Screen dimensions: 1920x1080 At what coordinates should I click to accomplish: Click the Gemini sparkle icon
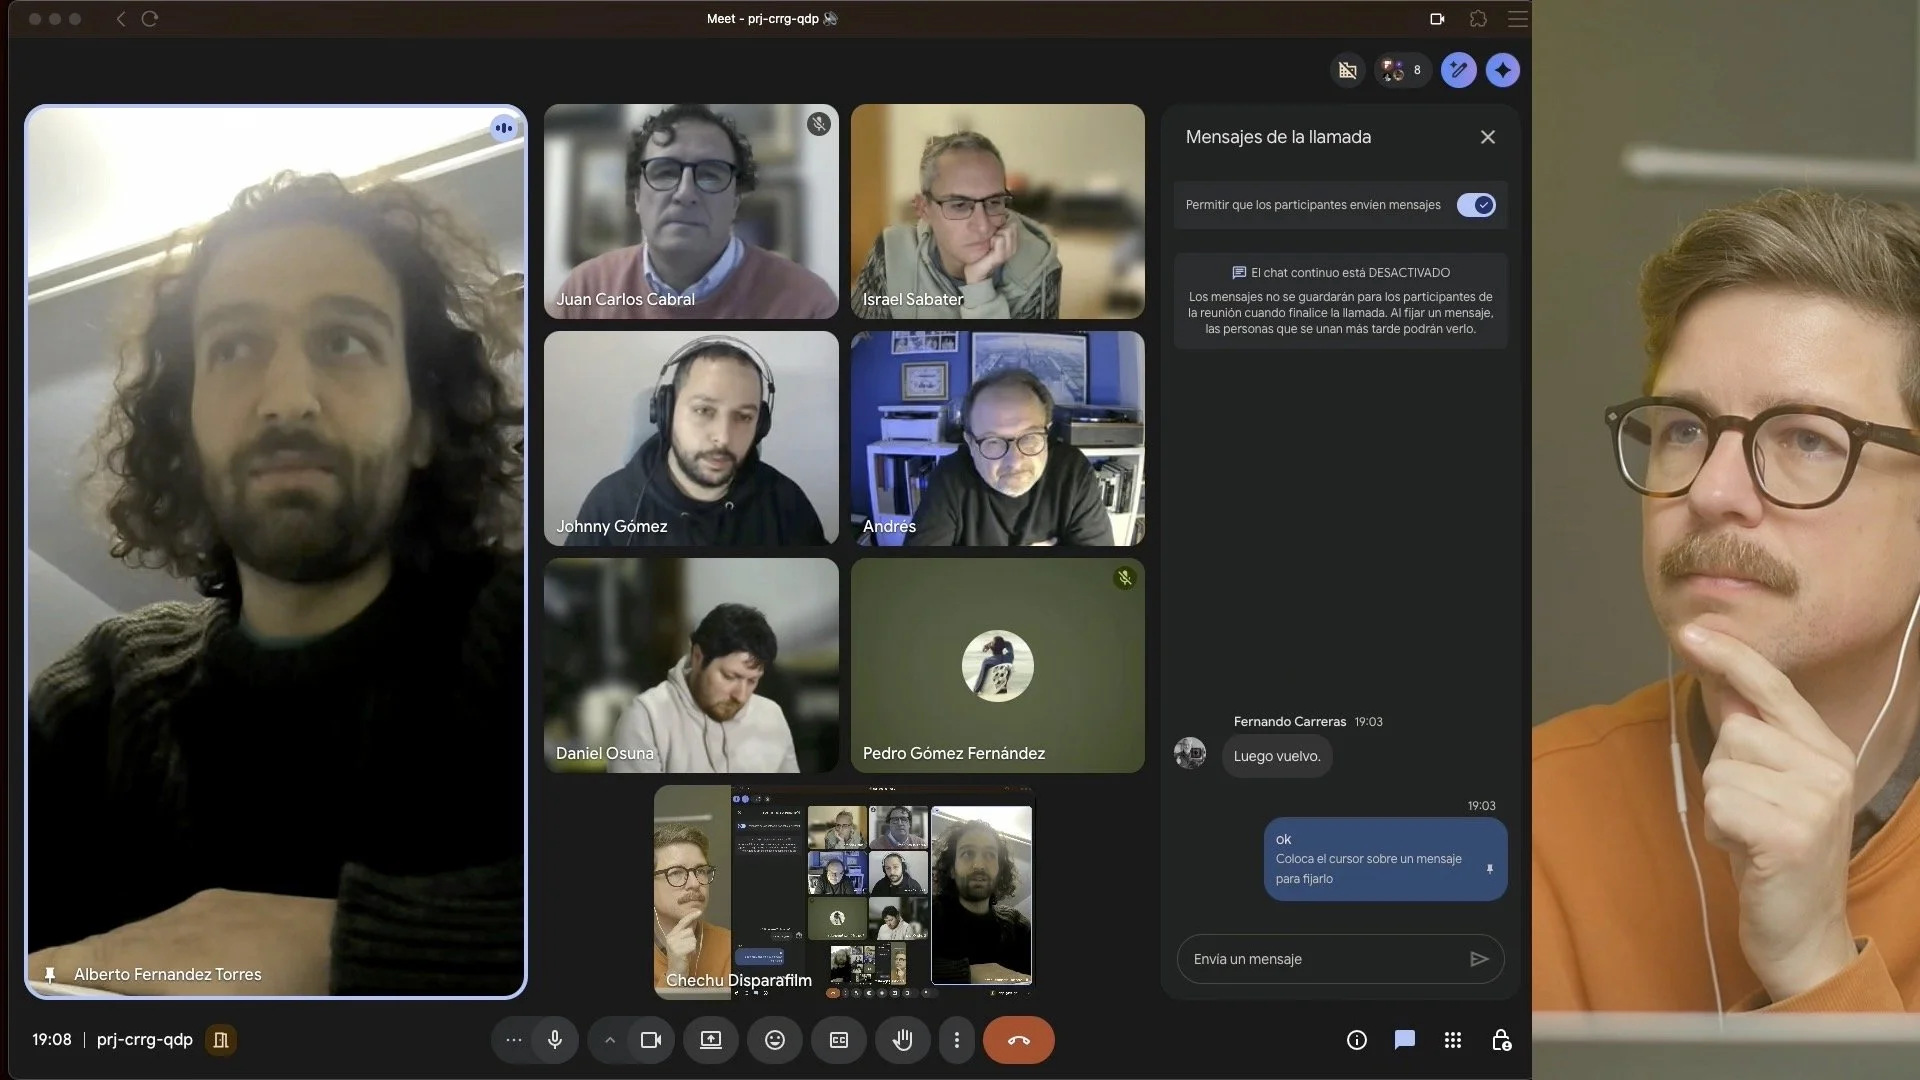(1502, 70)
